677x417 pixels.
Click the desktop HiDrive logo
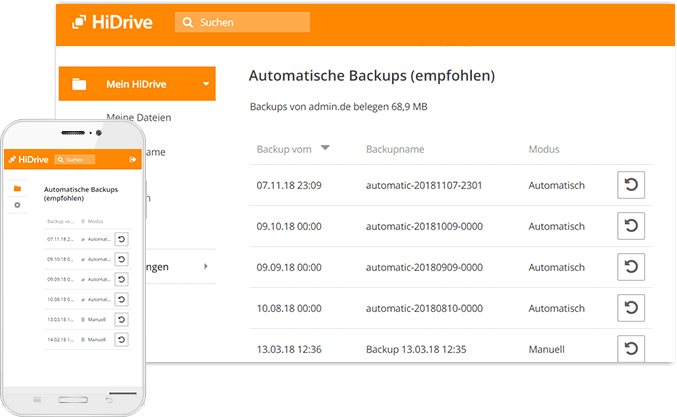[112, 22]
